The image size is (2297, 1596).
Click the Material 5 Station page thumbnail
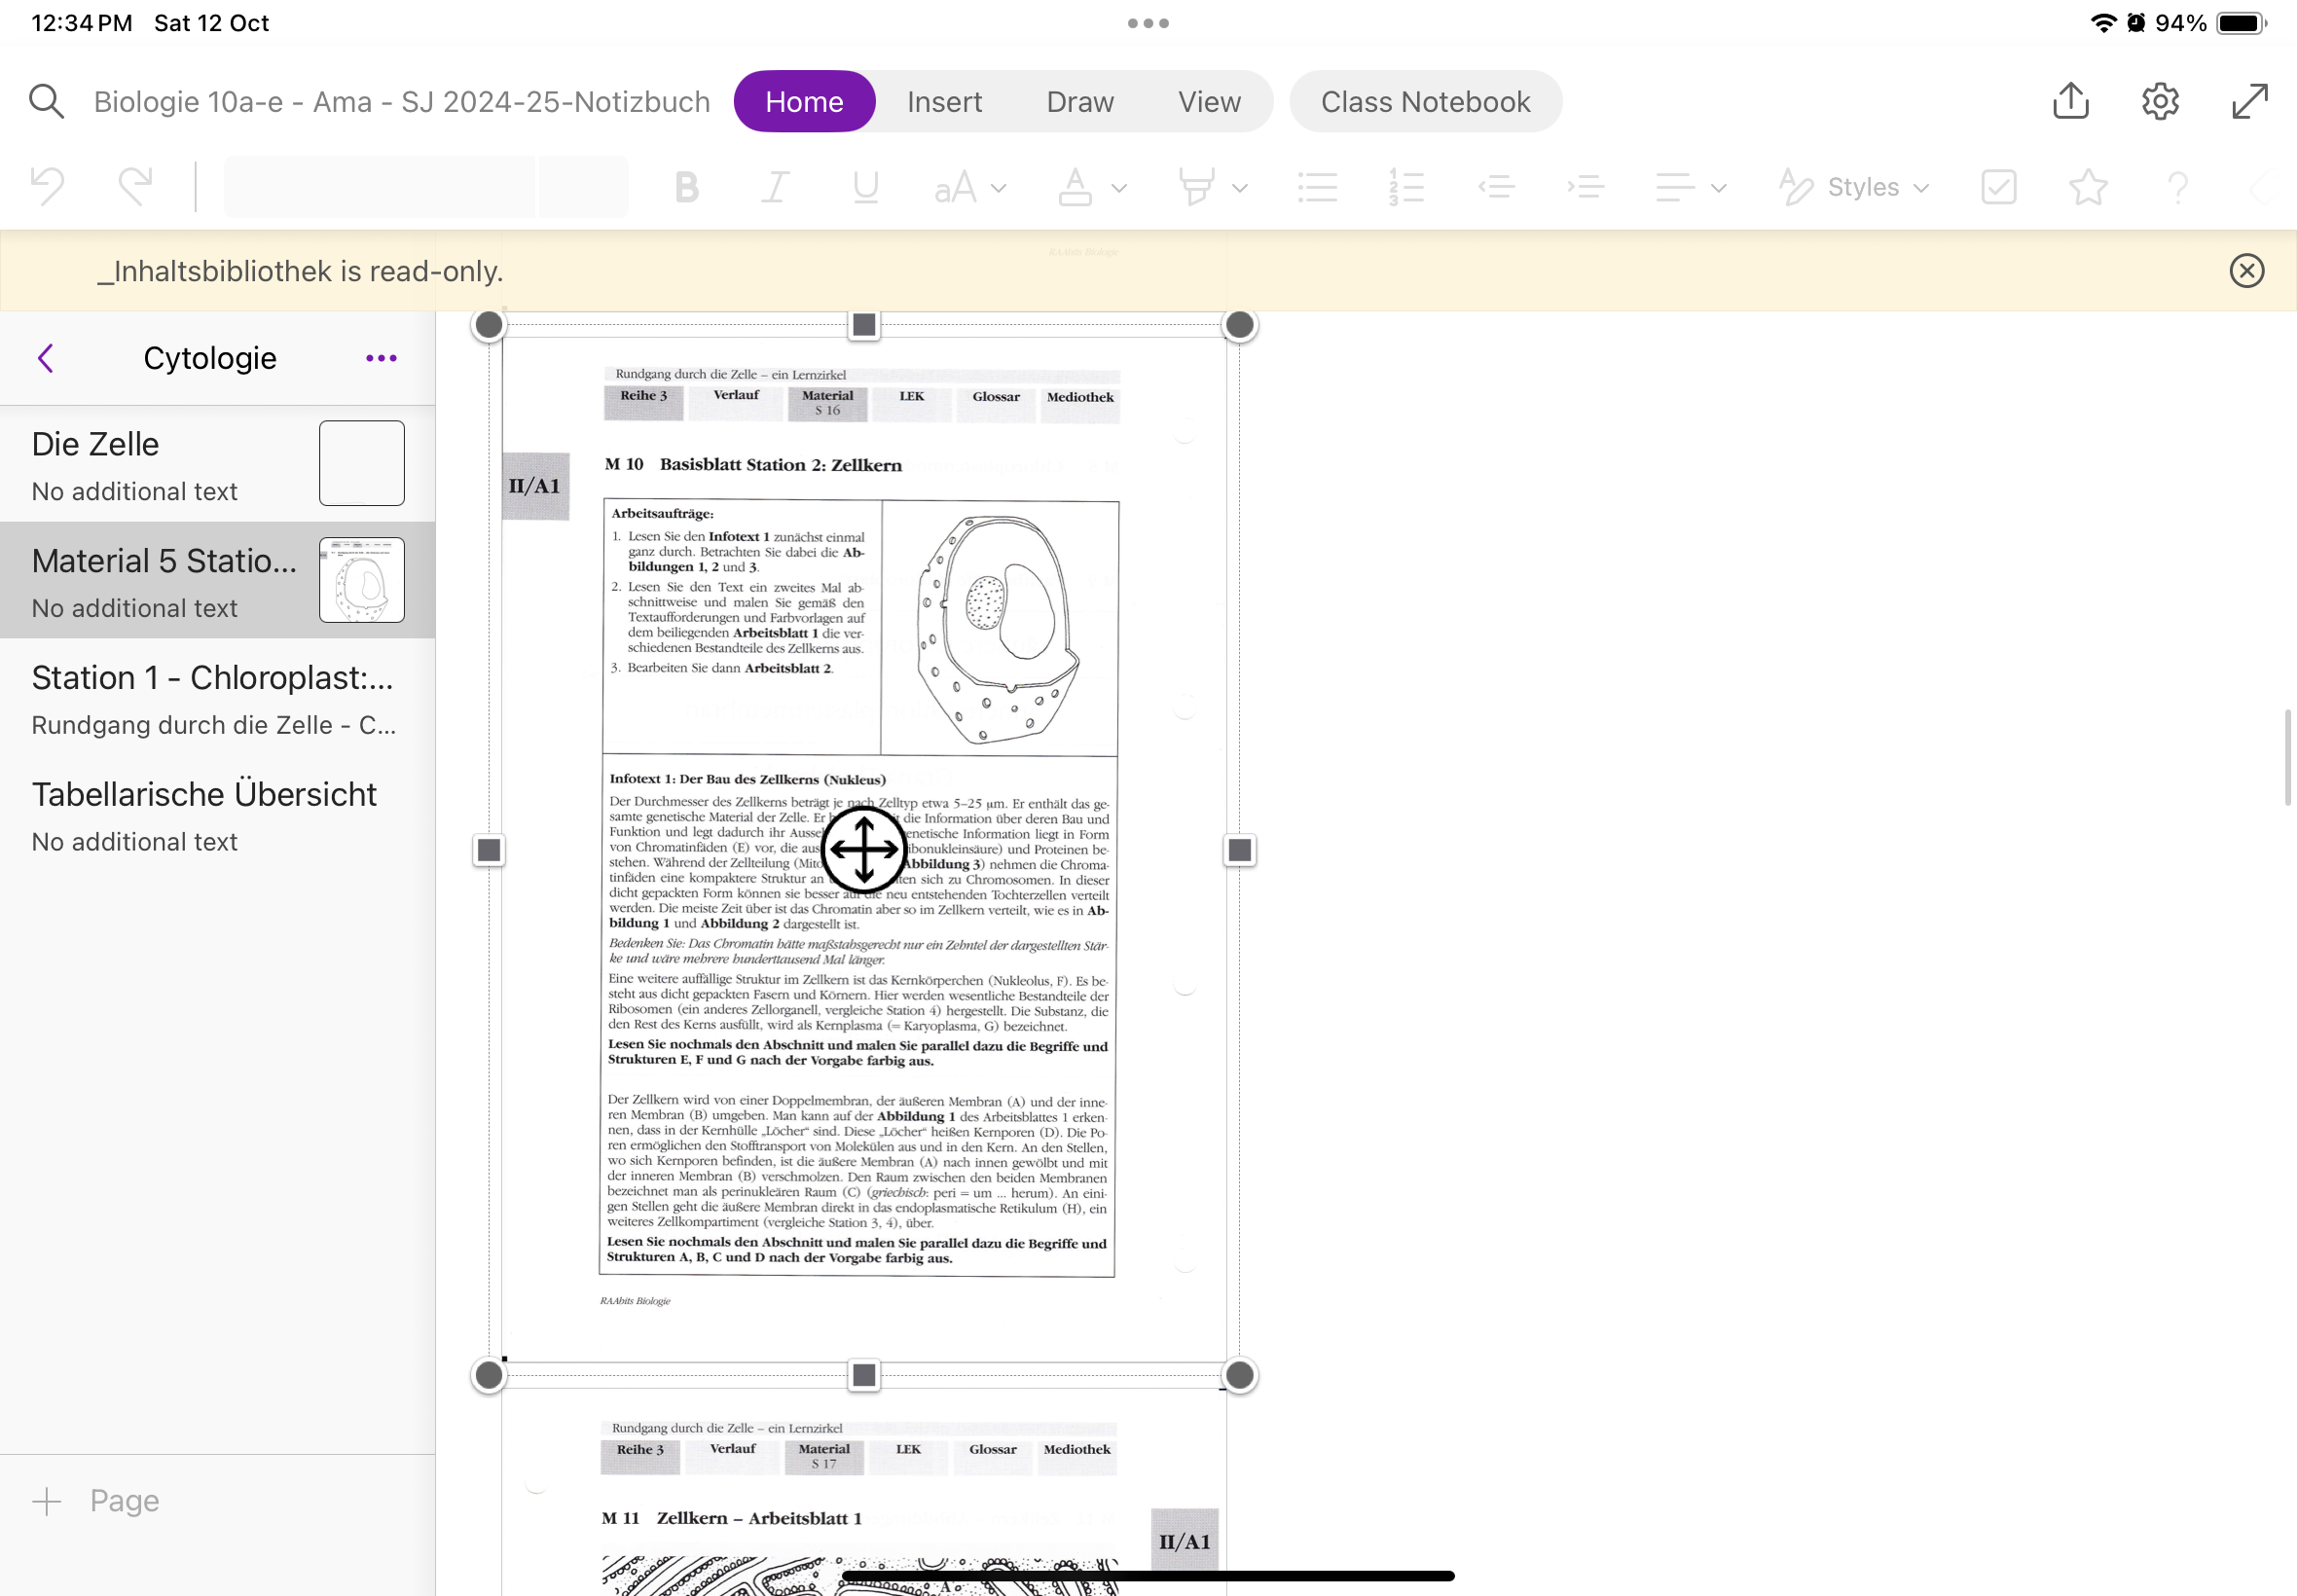coord(361,581)
